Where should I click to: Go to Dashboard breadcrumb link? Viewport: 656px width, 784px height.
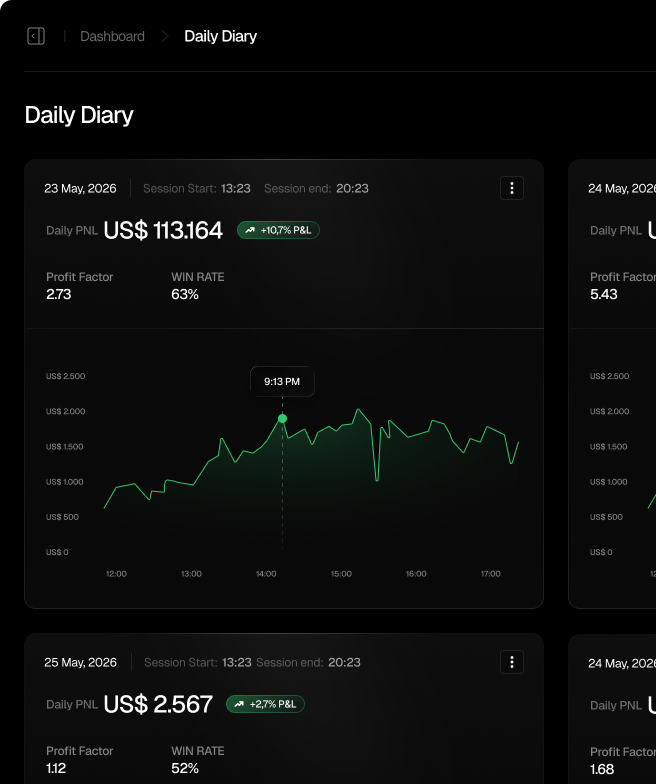pos(112,36)
